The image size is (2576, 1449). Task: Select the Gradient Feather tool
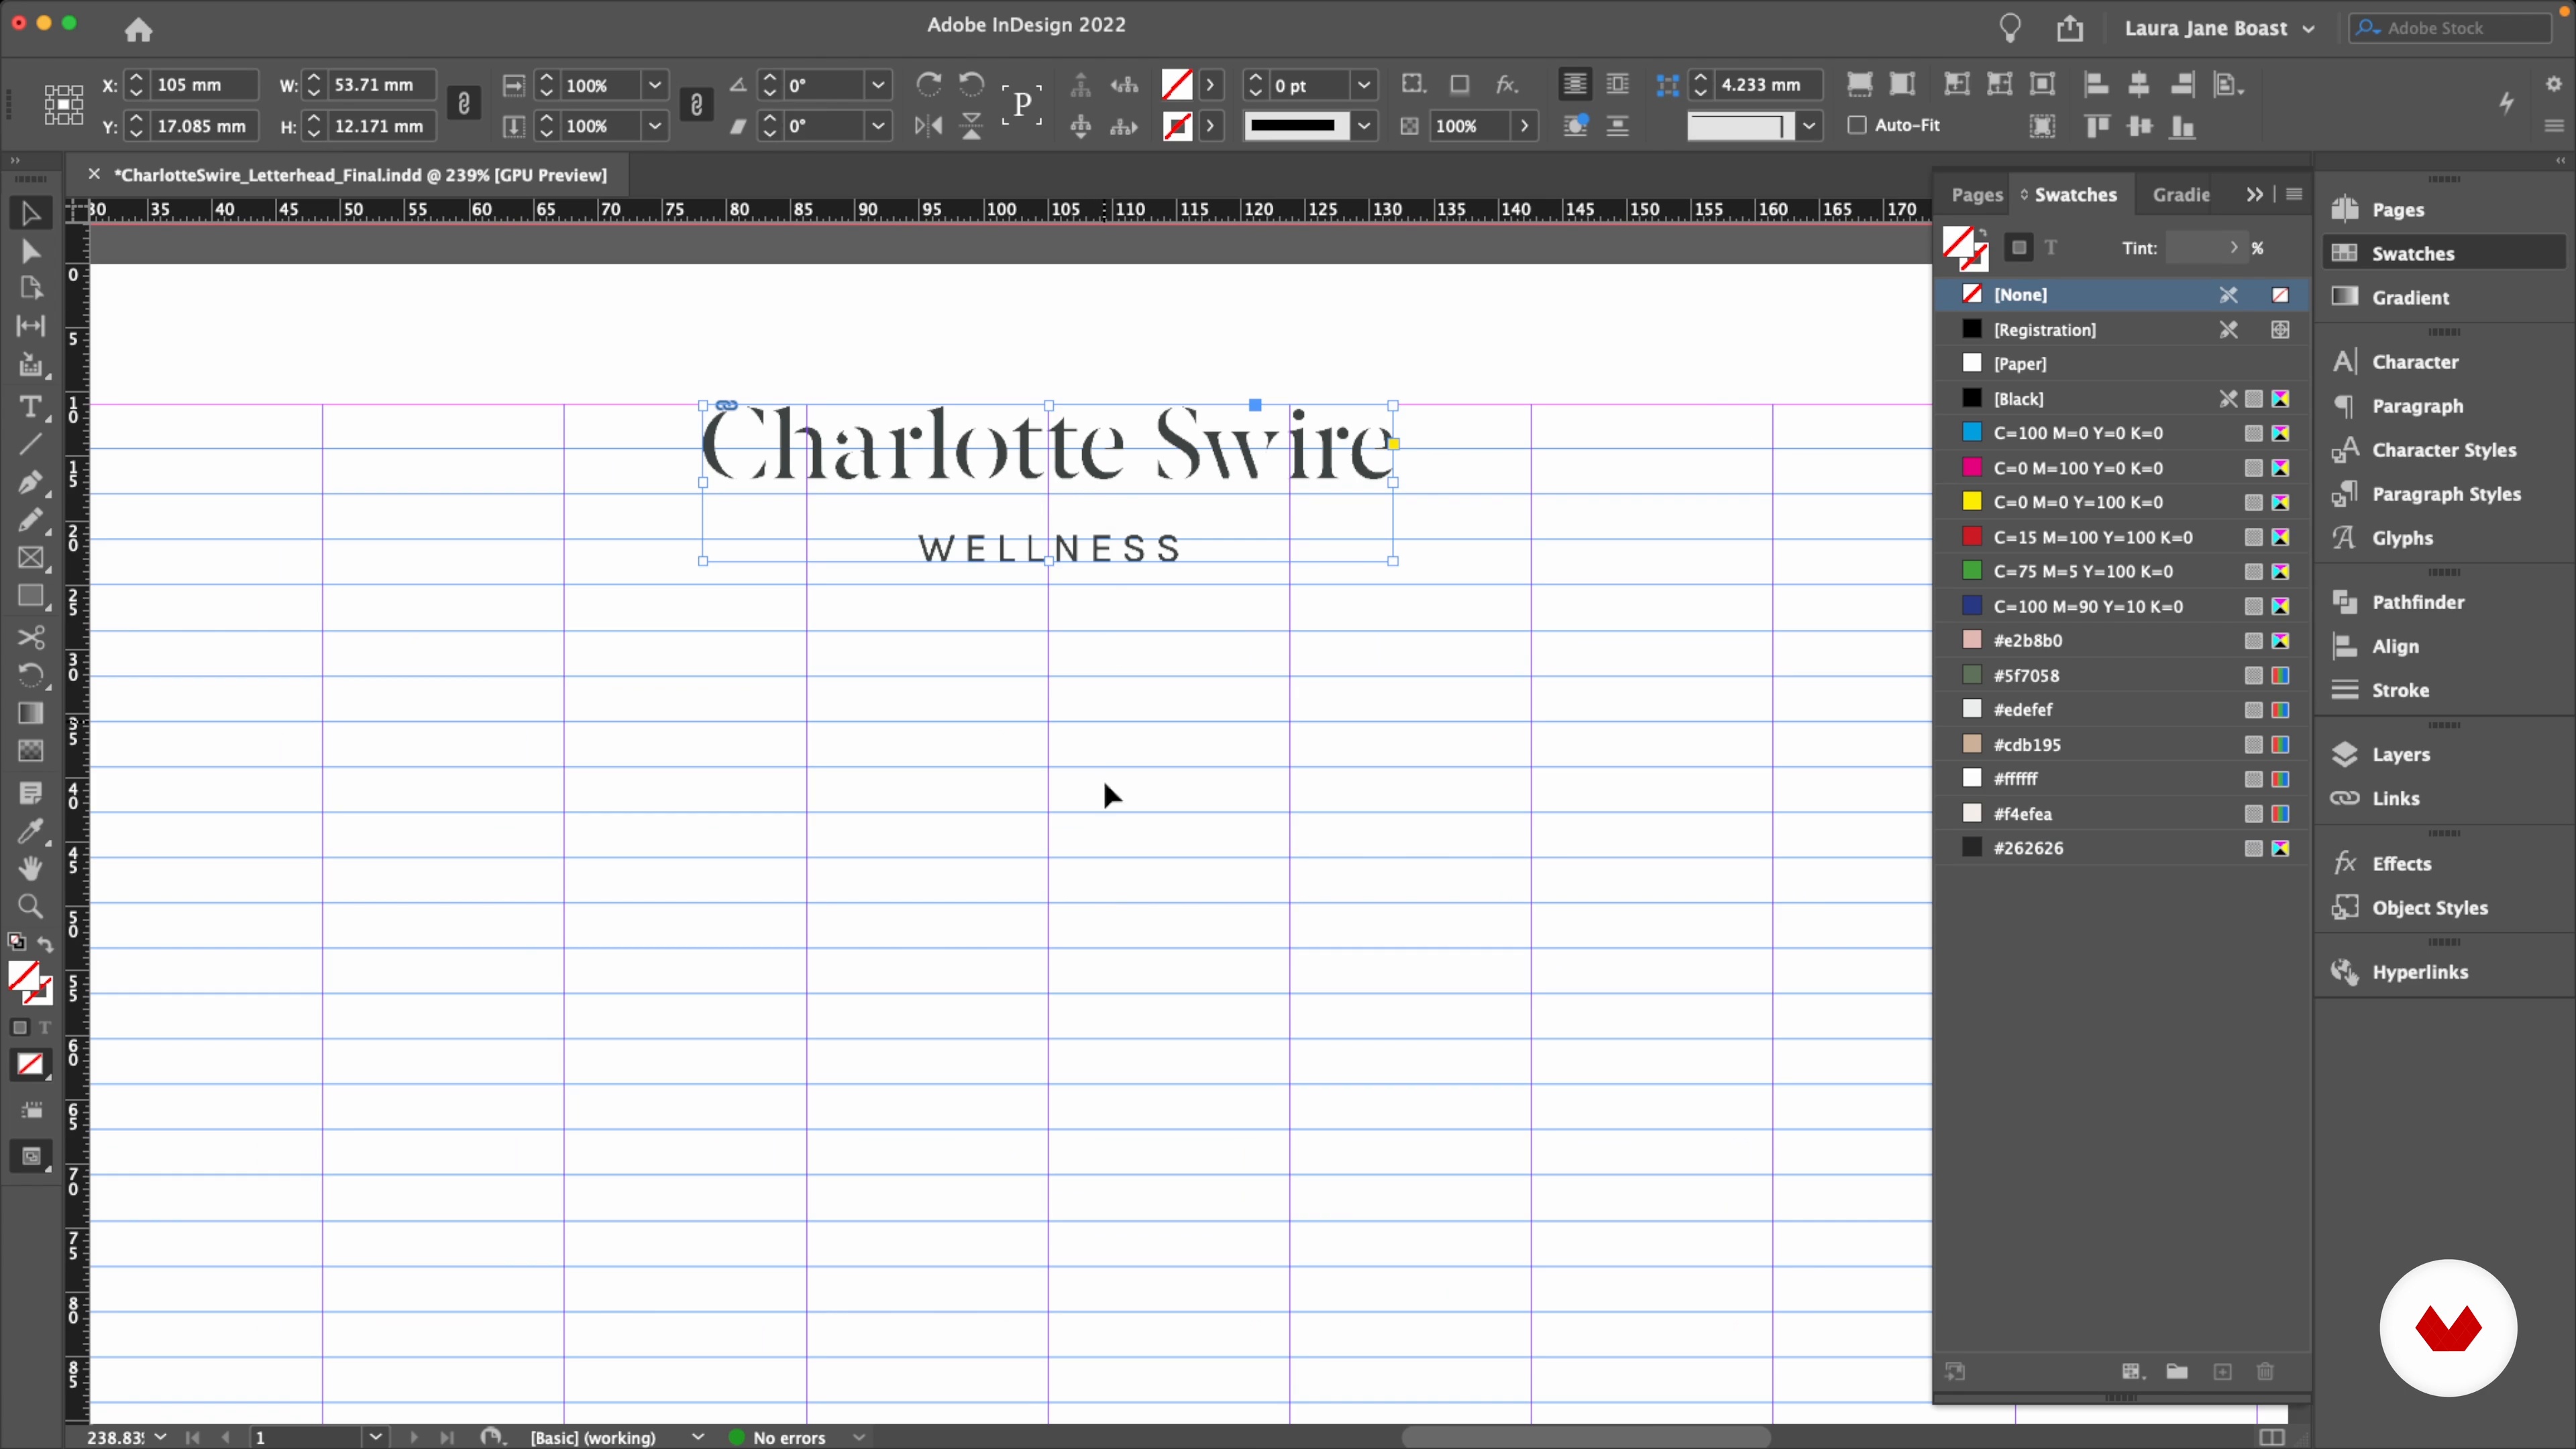tap(30, 751)
